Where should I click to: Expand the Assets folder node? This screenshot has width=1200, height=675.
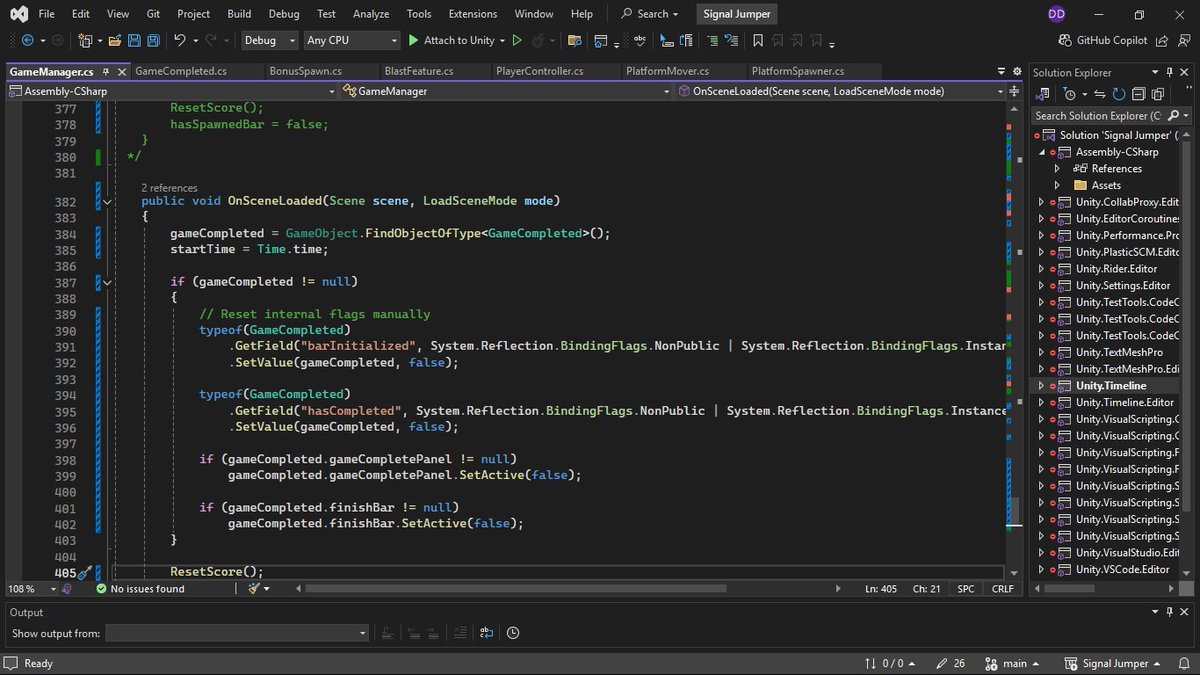1057,185
